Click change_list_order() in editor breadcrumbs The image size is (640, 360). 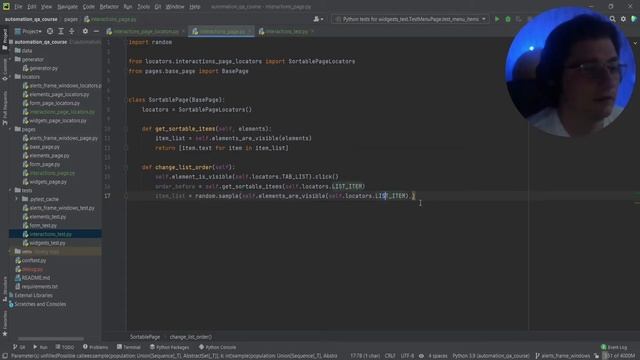coord(191,337)
